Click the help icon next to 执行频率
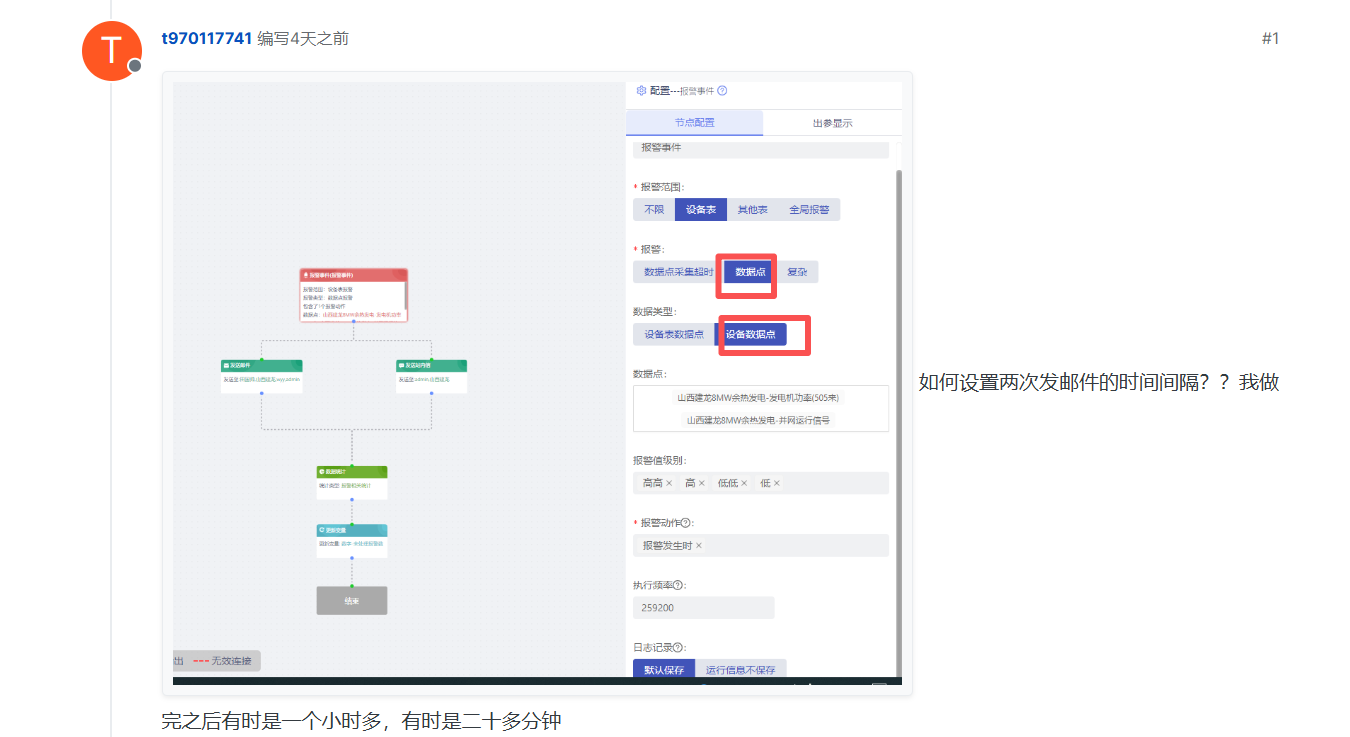1350x737 pixels. point(678,585)
